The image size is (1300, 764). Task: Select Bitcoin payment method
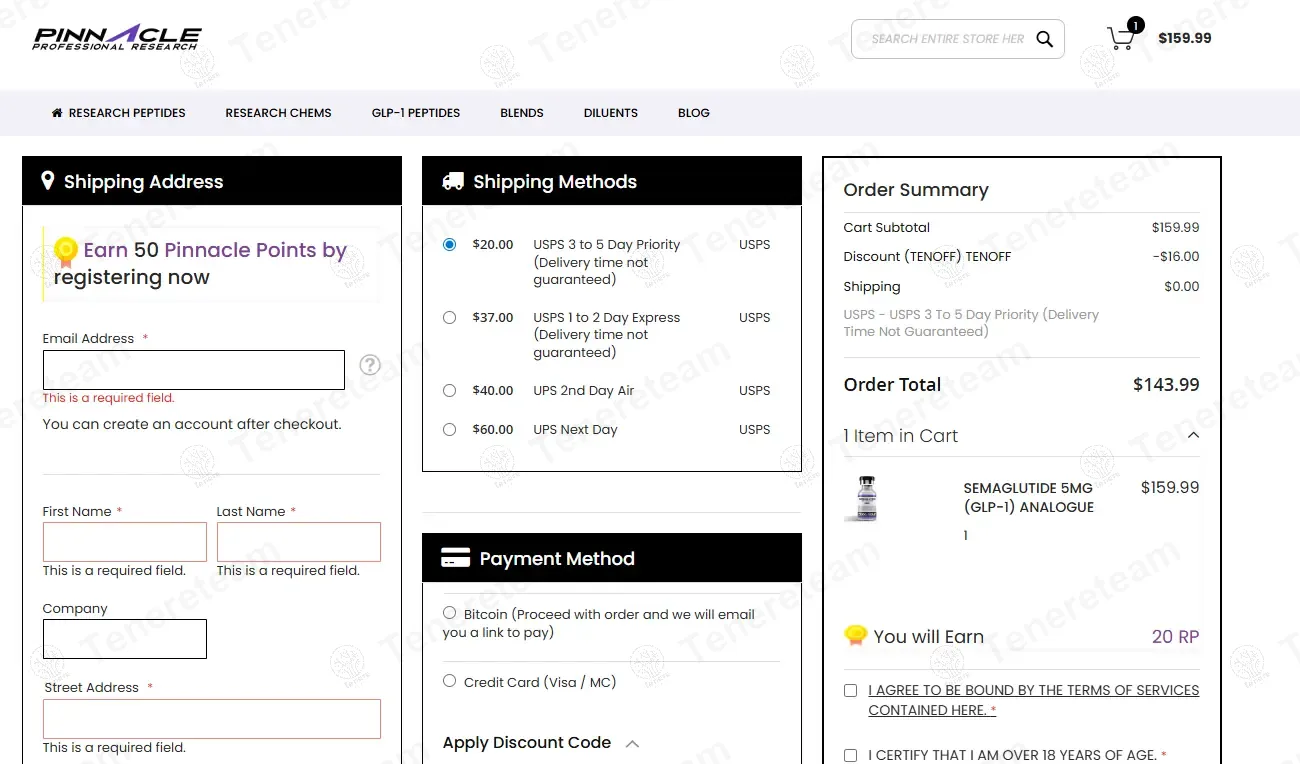point(449,613)
